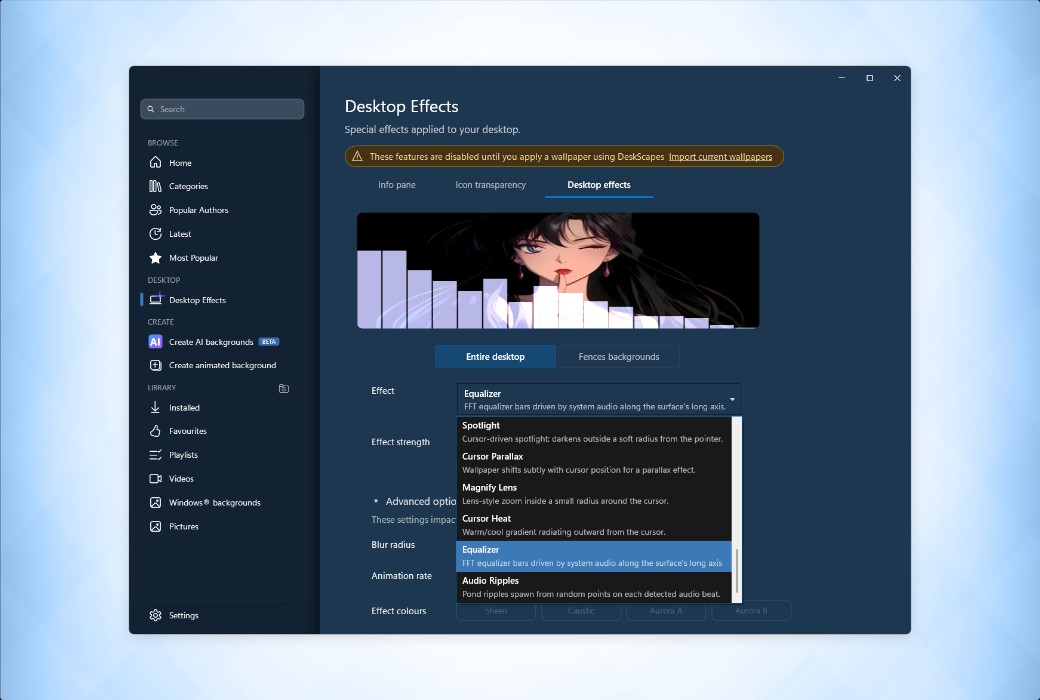Open the Playlists icon
This screenshot has width=1040, height=700.
pyautogui.click(x=155, y=455)
